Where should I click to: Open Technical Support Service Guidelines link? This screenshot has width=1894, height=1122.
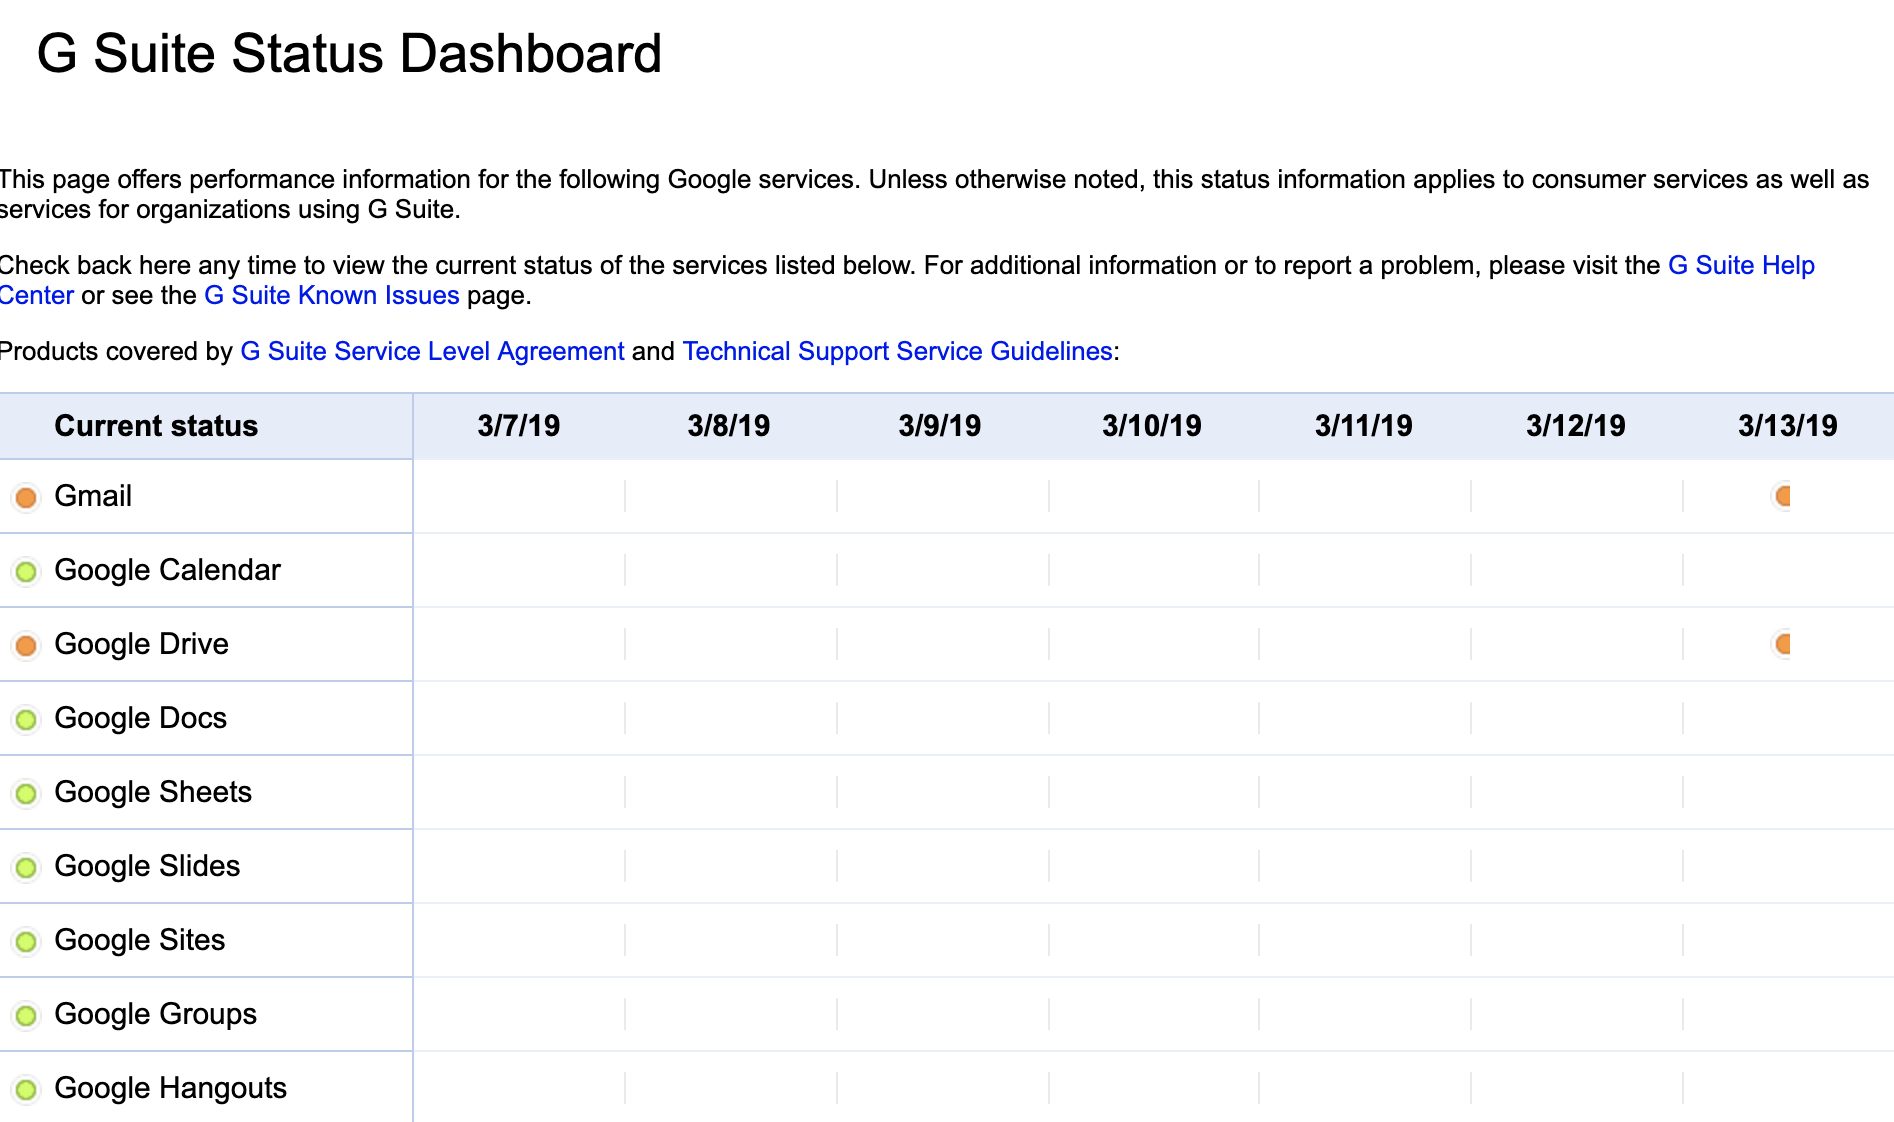point(897,351)
